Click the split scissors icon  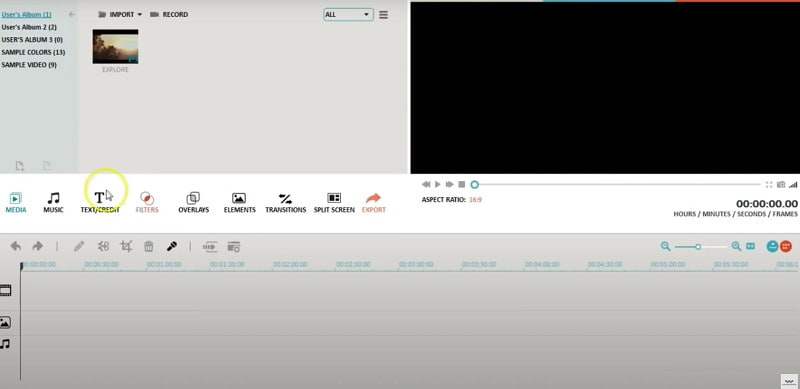pos(104,247)
